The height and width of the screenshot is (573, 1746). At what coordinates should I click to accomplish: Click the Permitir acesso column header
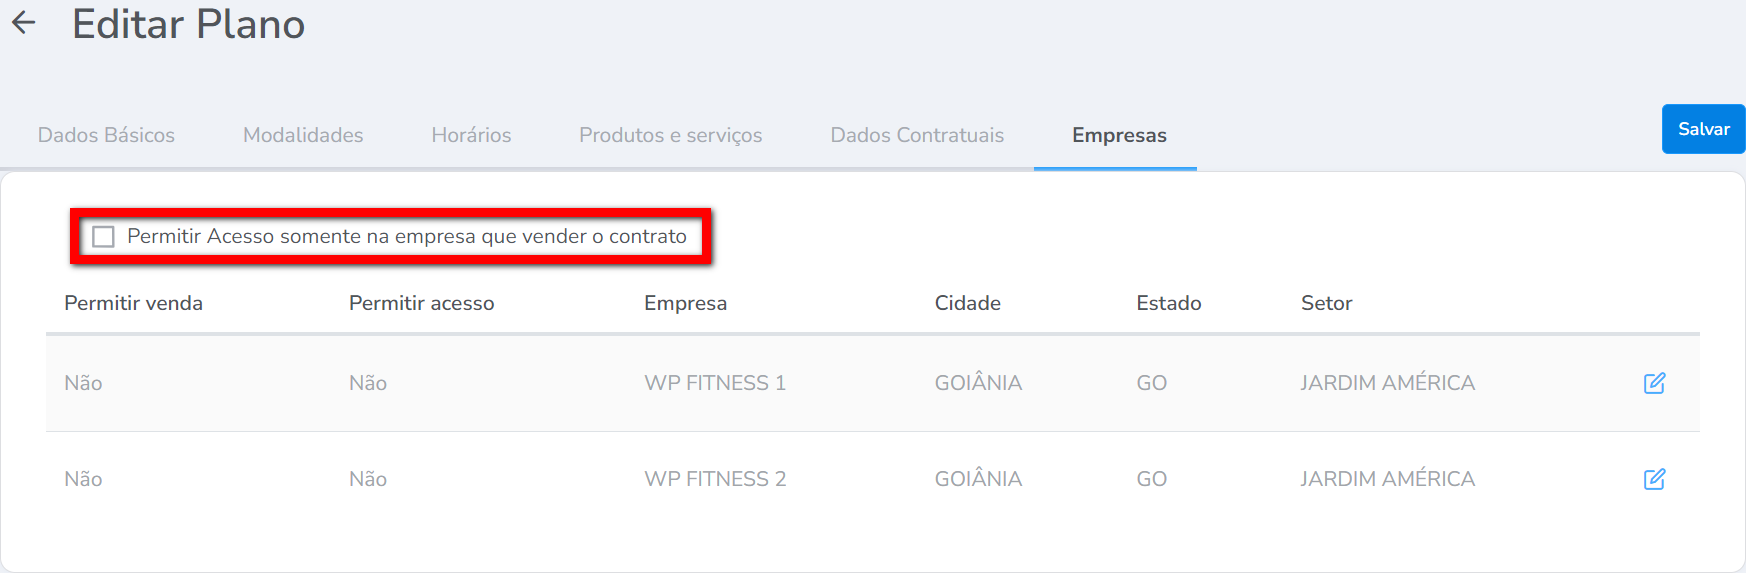pyautogui.click(x=421, y=303)
